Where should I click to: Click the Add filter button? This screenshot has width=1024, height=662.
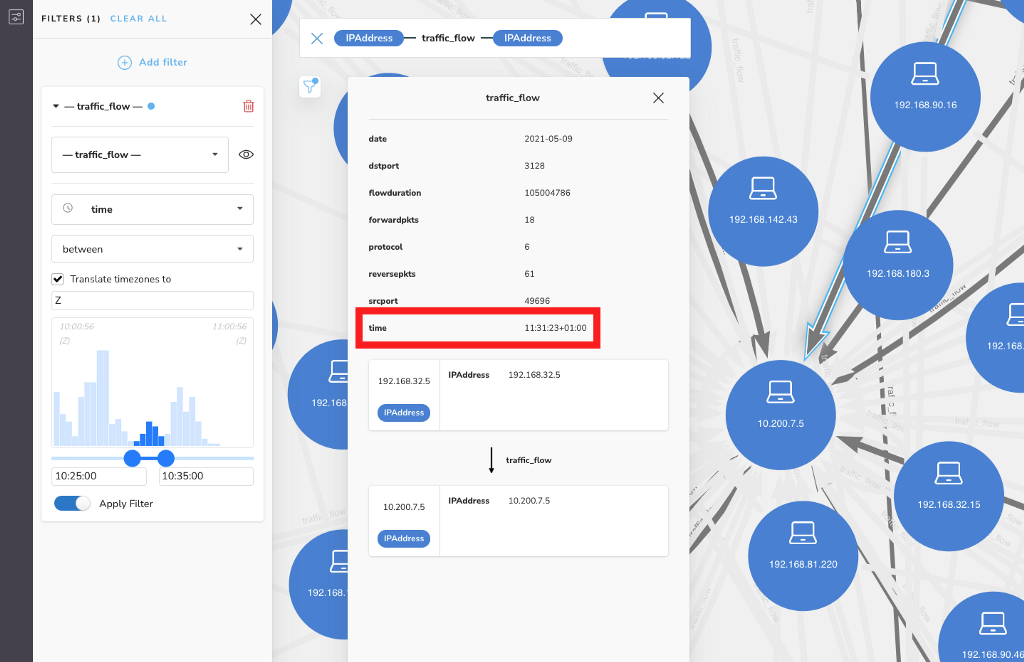click(x=152, y=62)
